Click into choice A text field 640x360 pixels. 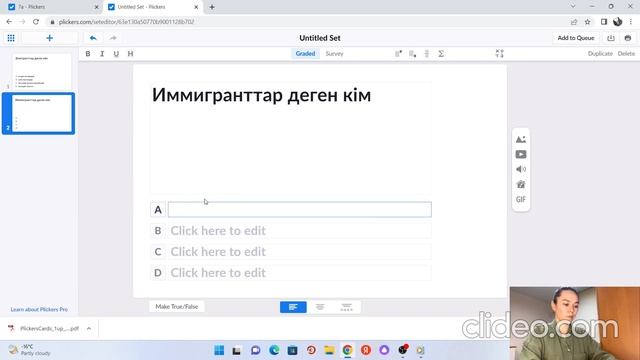[300, 209]
